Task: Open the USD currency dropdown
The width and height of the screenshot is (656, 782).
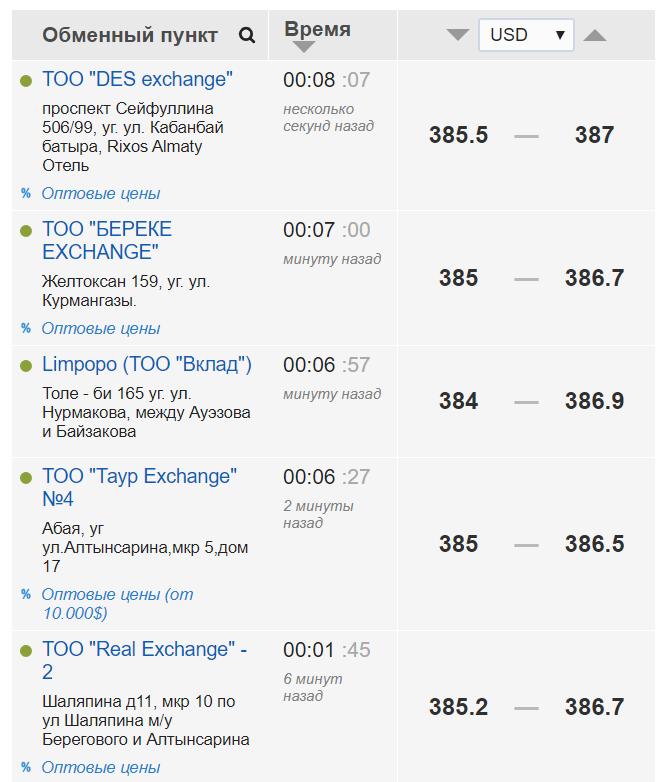Action: pyautogui.click(x=526, y=35)
